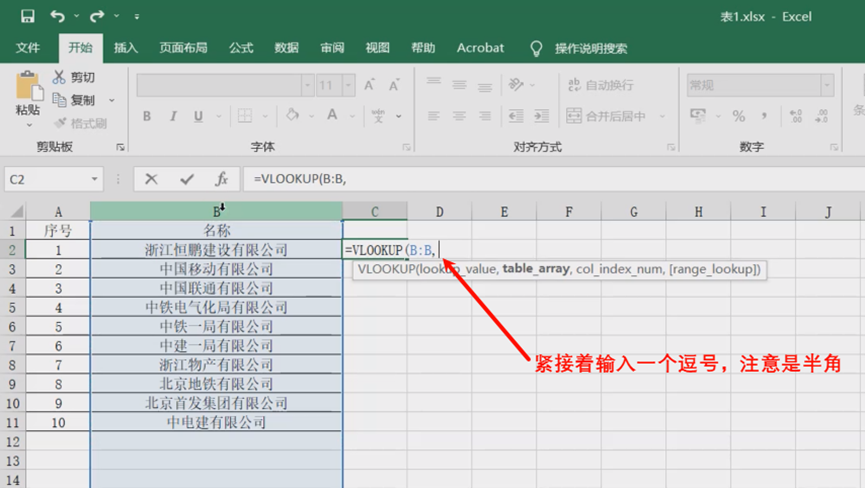Screen dimensions: 865x488
Task: Switch to the 视图 ribbon tab
Action: tap(377, 48)
